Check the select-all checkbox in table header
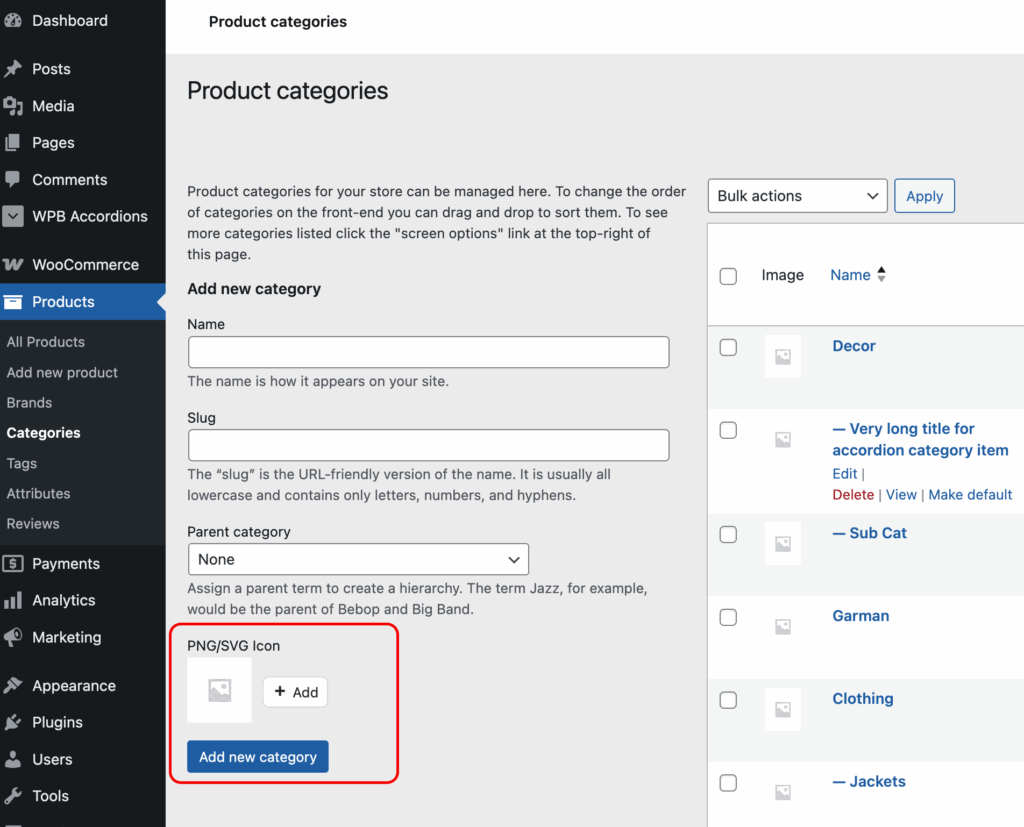Viewport: 1024px width, 827px height. [x=728, y=276]
